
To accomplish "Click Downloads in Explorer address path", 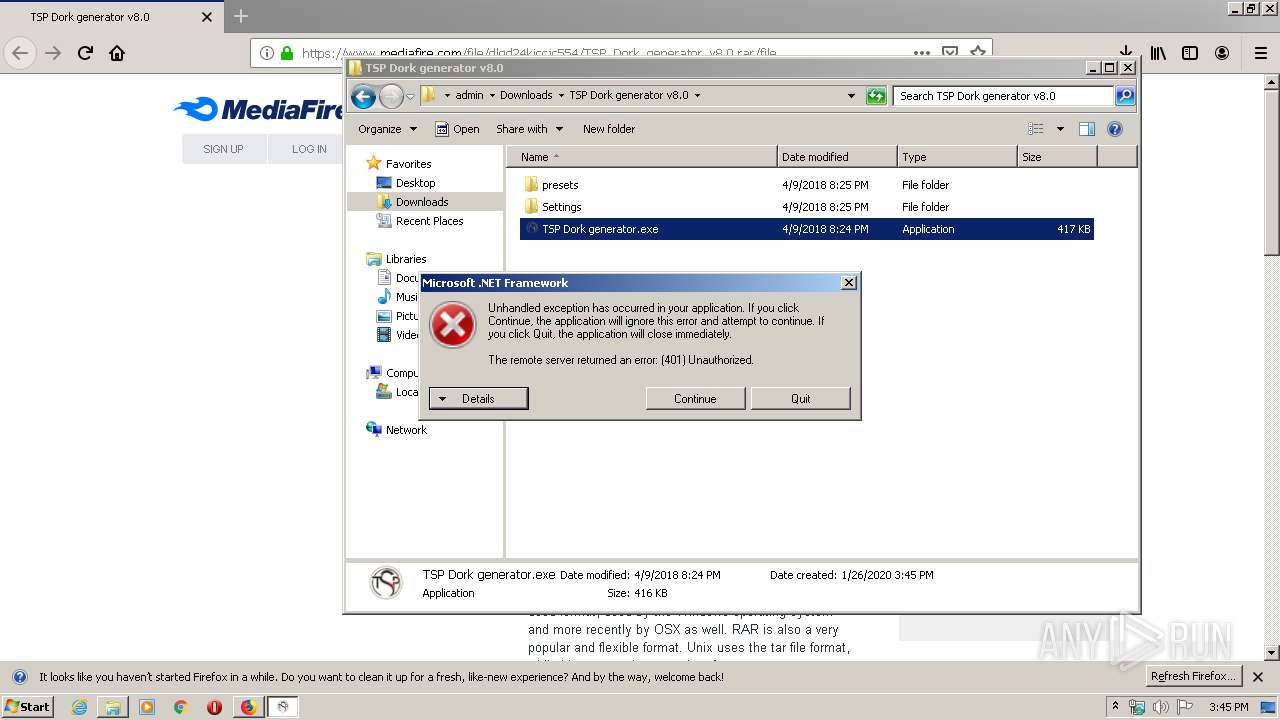I will [526, 96].
